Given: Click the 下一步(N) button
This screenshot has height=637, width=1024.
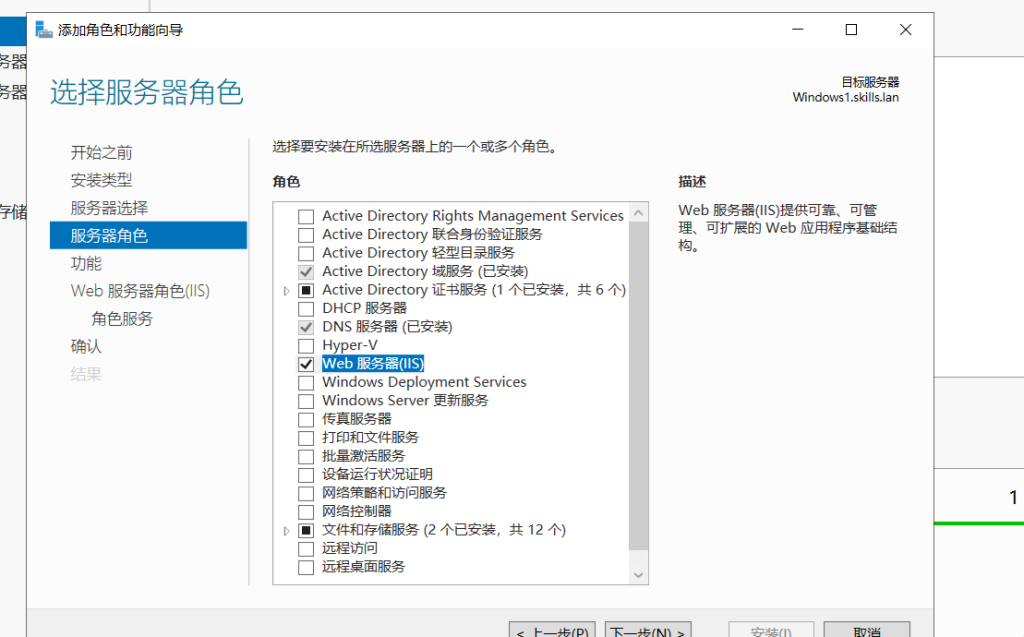Looking at the screenshot, I should coord(649,629).
